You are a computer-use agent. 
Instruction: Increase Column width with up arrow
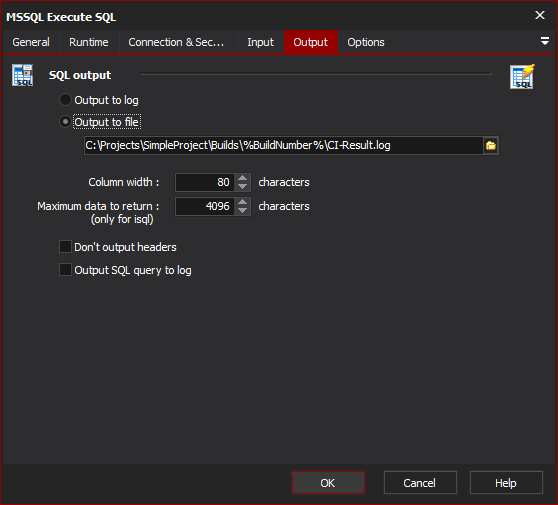pyautogui.click(x=243, y=178)
